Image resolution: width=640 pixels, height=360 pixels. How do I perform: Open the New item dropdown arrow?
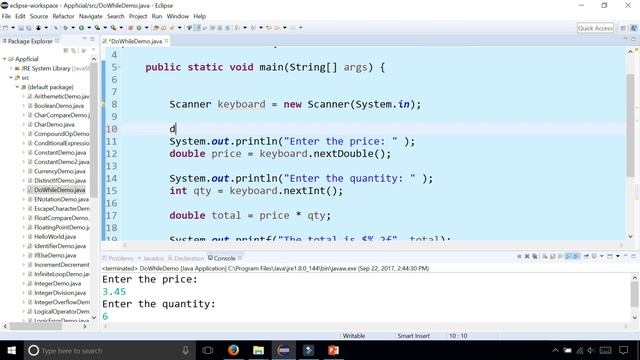pyautogui.click(x=13, y=28)
